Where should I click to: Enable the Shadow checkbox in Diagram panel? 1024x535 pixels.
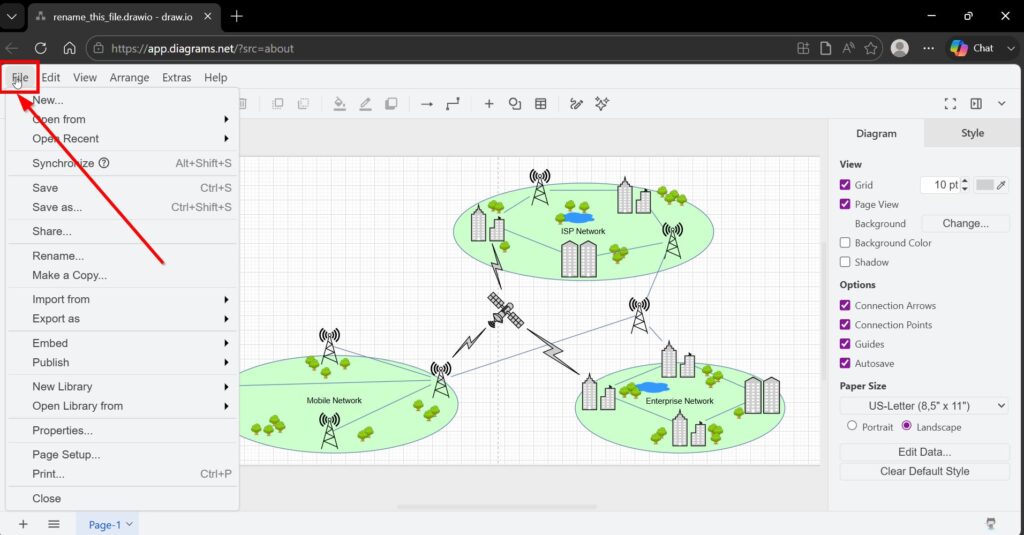point(845,262)
